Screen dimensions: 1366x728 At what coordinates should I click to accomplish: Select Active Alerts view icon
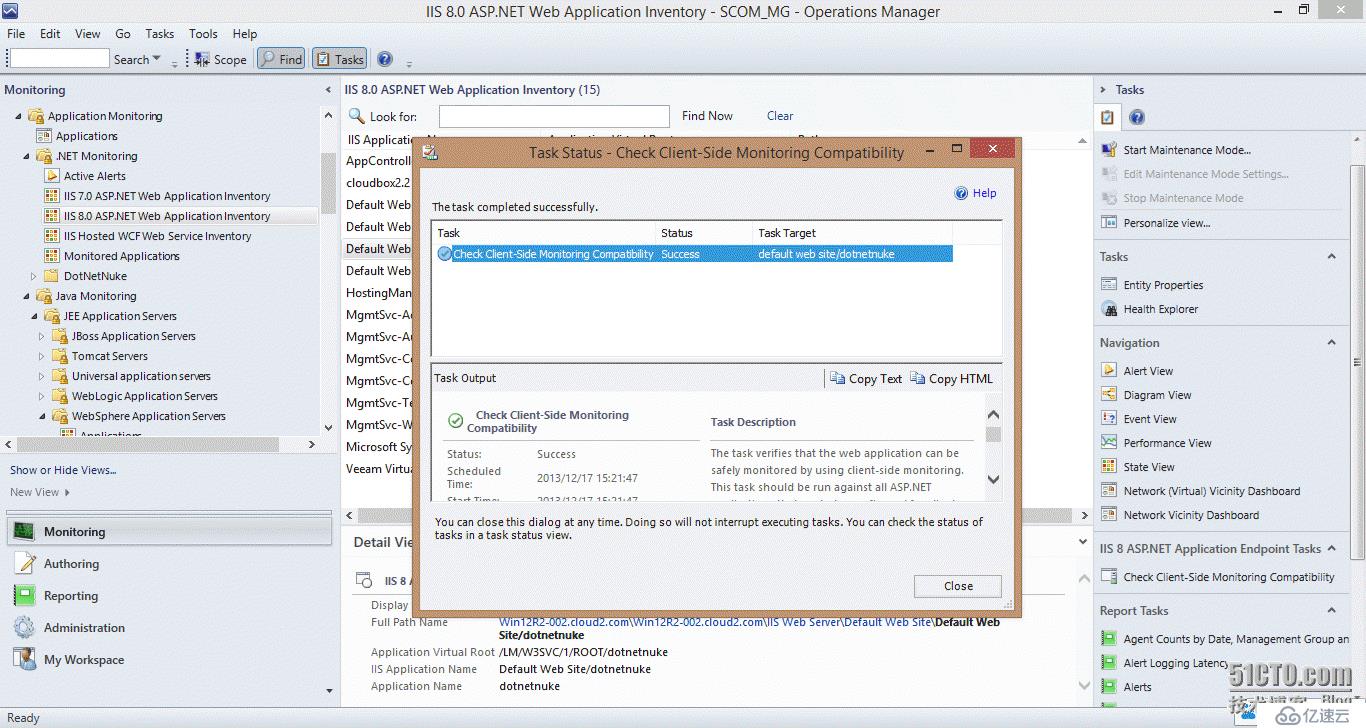53,176
